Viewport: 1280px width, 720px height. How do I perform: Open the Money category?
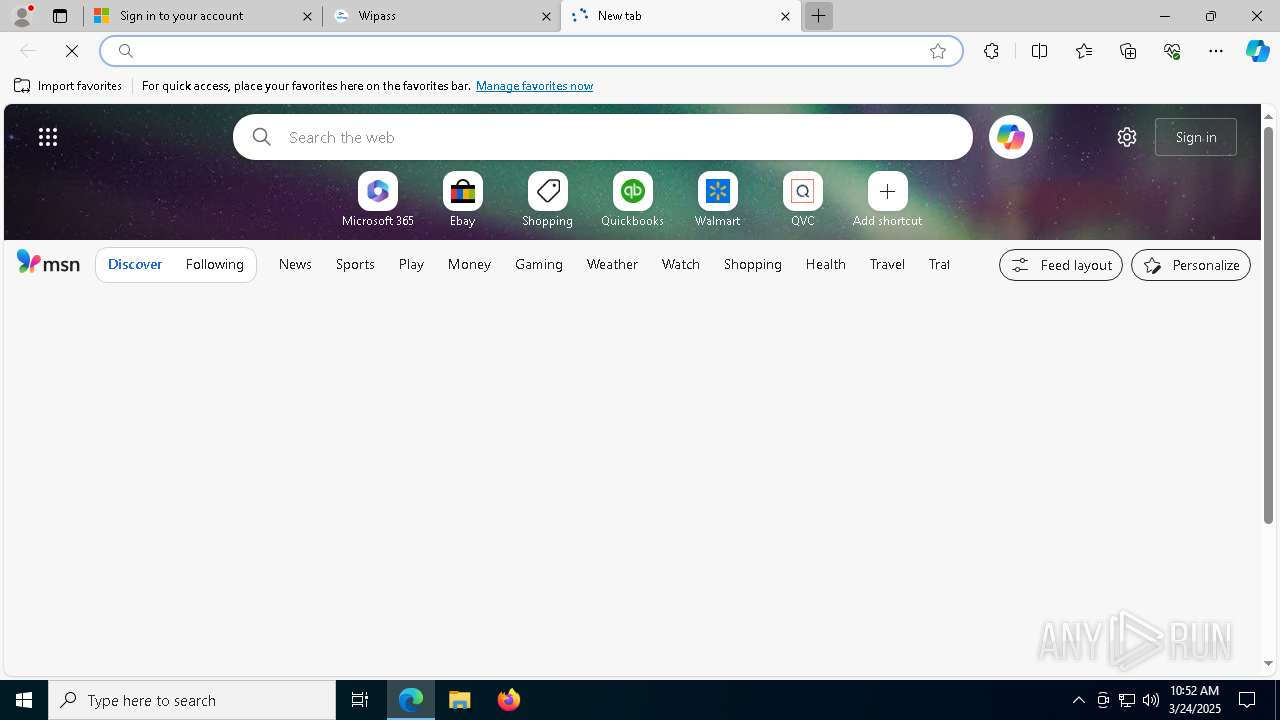tap(469, 264)
